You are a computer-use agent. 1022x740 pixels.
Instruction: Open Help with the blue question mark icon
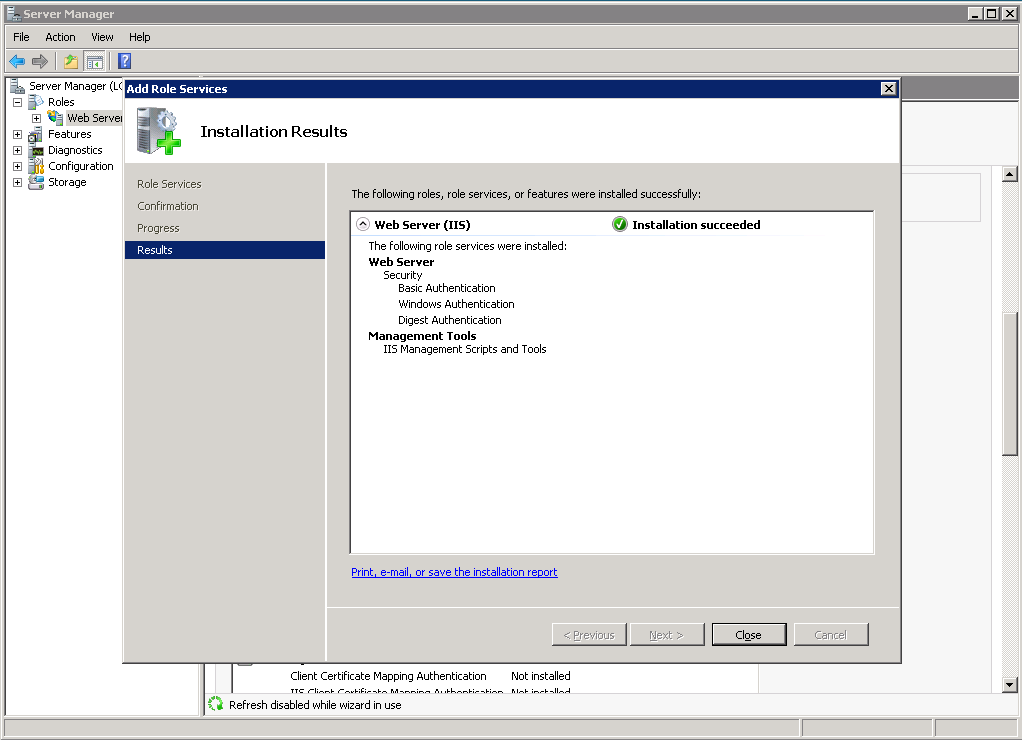click(124, 61)
